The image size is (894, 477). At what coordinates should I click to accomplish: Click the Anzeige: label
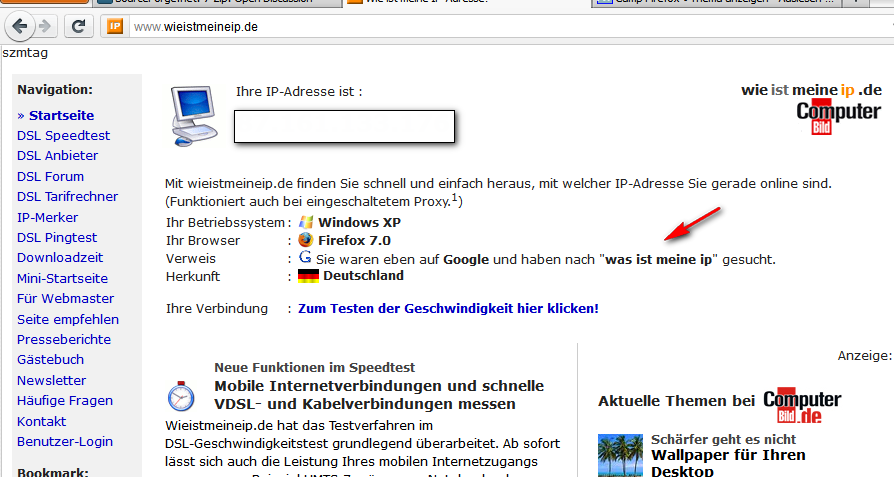864,356
